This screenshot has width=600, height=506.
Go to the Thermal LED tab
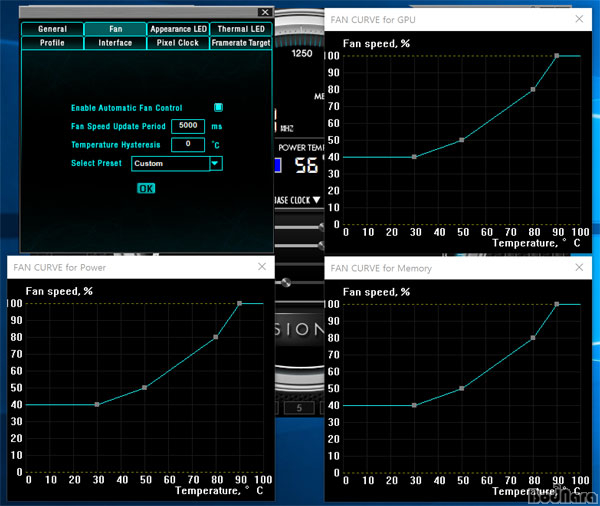tap(240, 29)
